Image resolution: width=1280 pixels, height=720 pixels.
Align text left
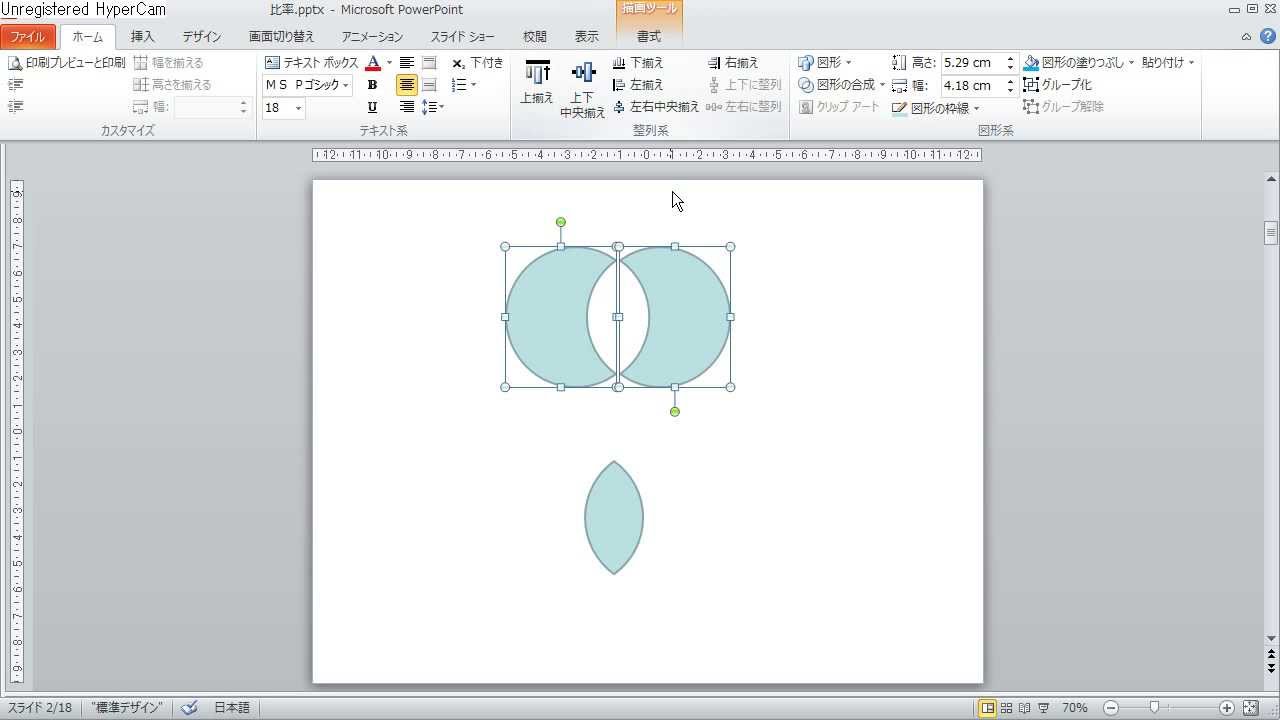coord(407,63)
